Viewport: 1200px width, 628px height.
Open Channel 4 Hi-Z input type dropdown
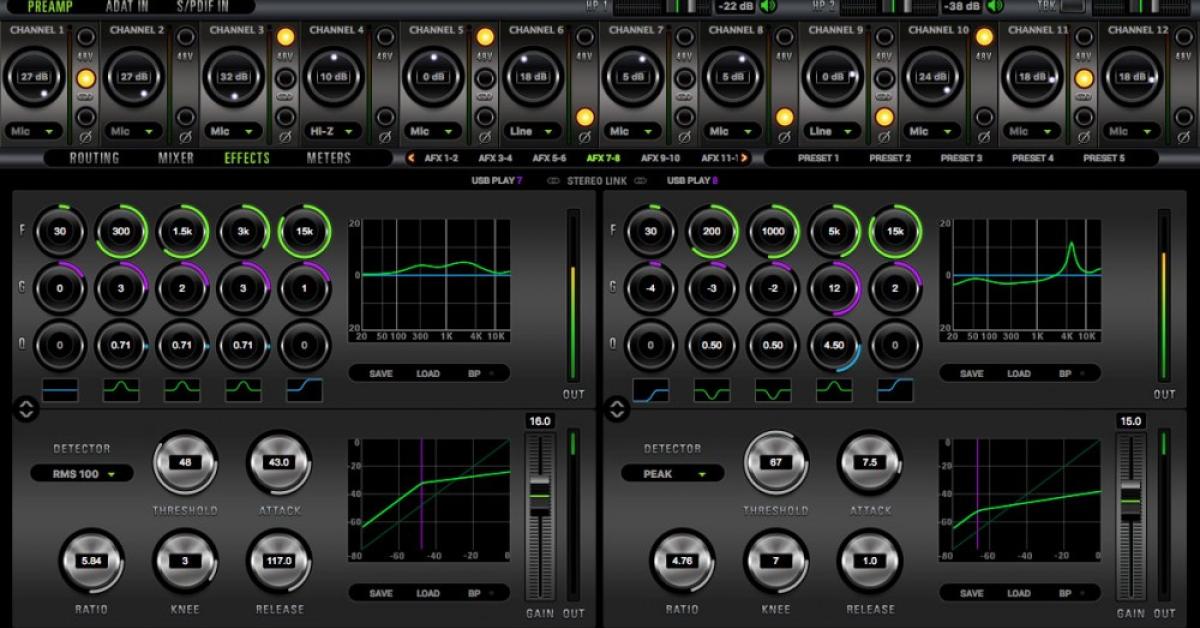click(333, 131)
